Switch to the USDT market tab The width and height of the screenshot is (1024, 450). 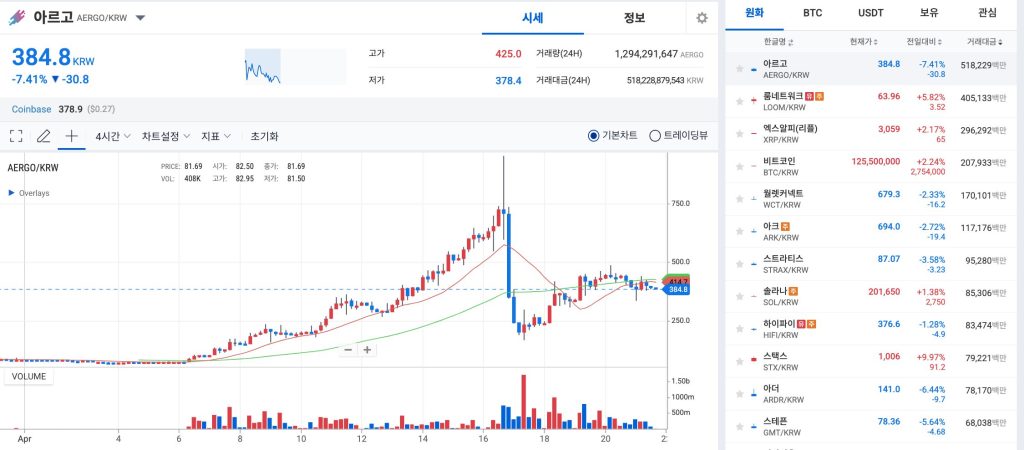point(871,12)
